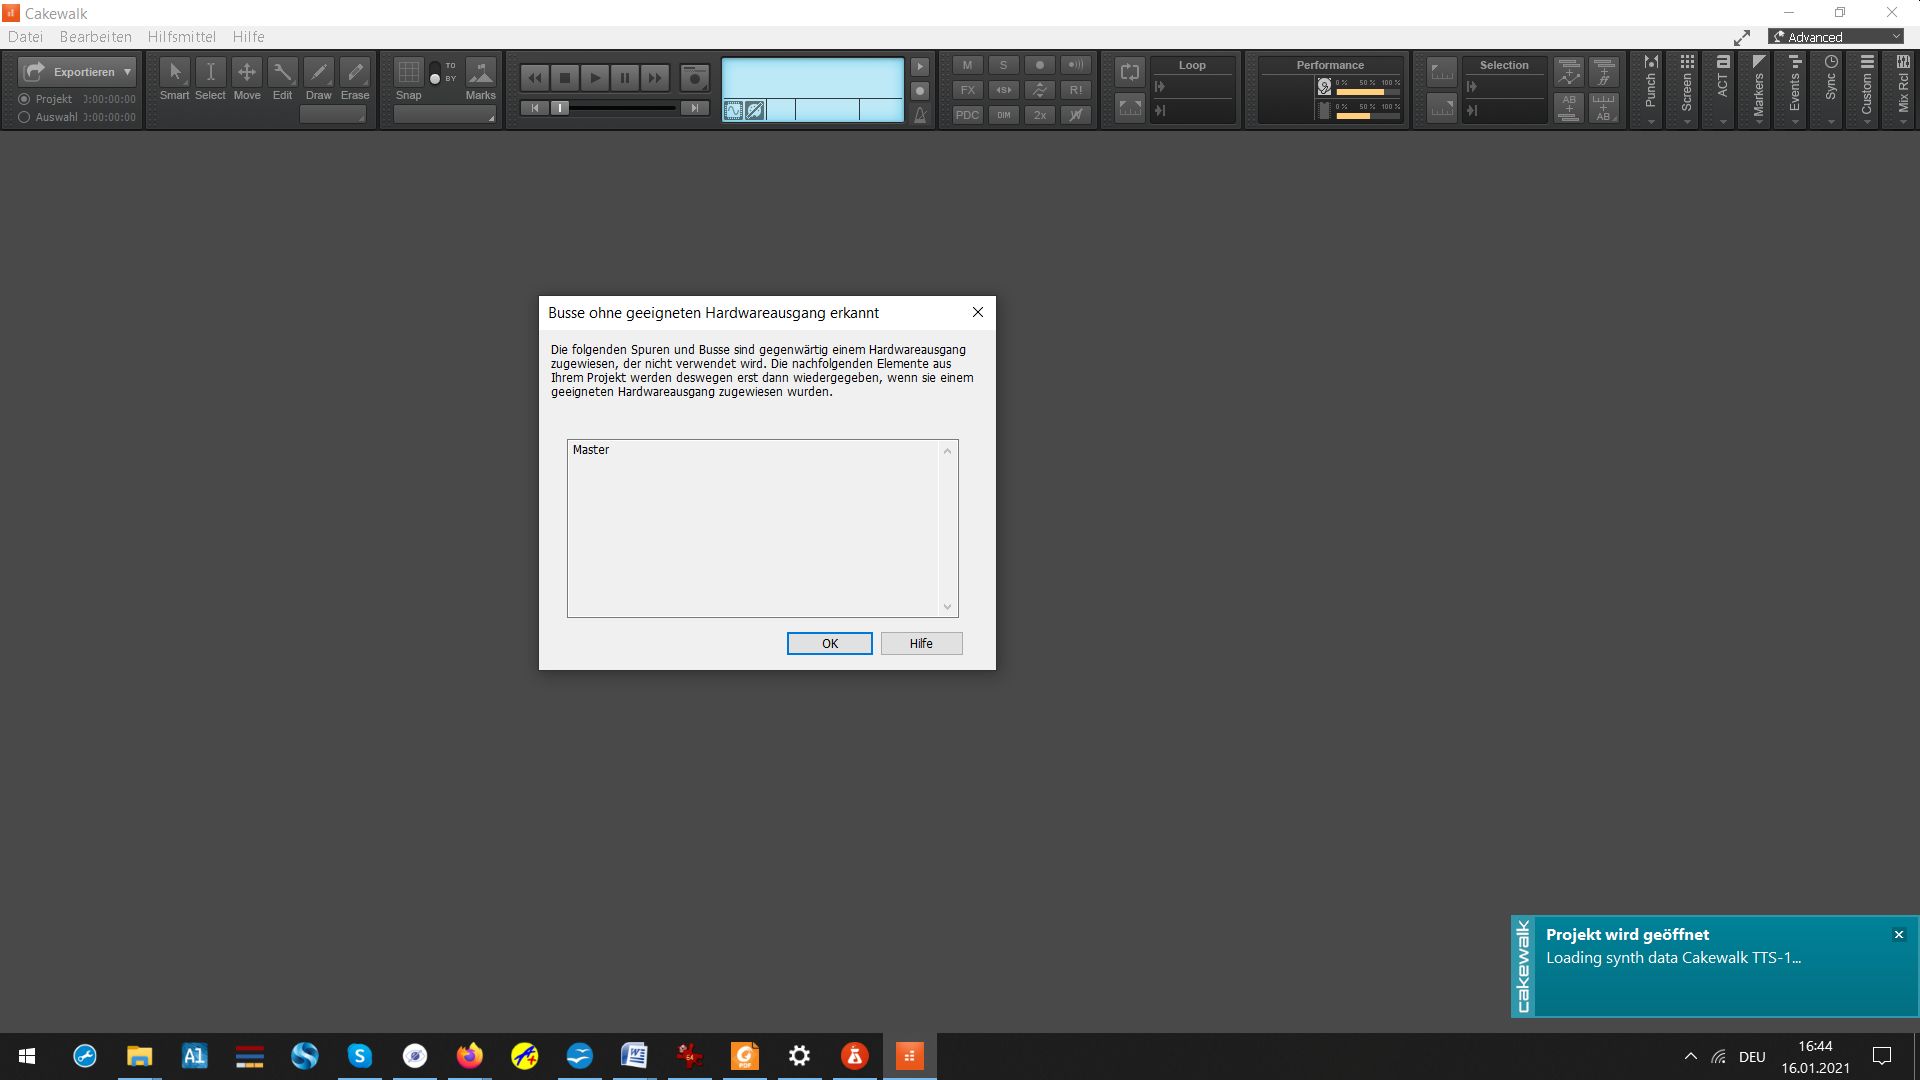
Task: Click OK in the bus warning dialog
Action: [829, 643]
